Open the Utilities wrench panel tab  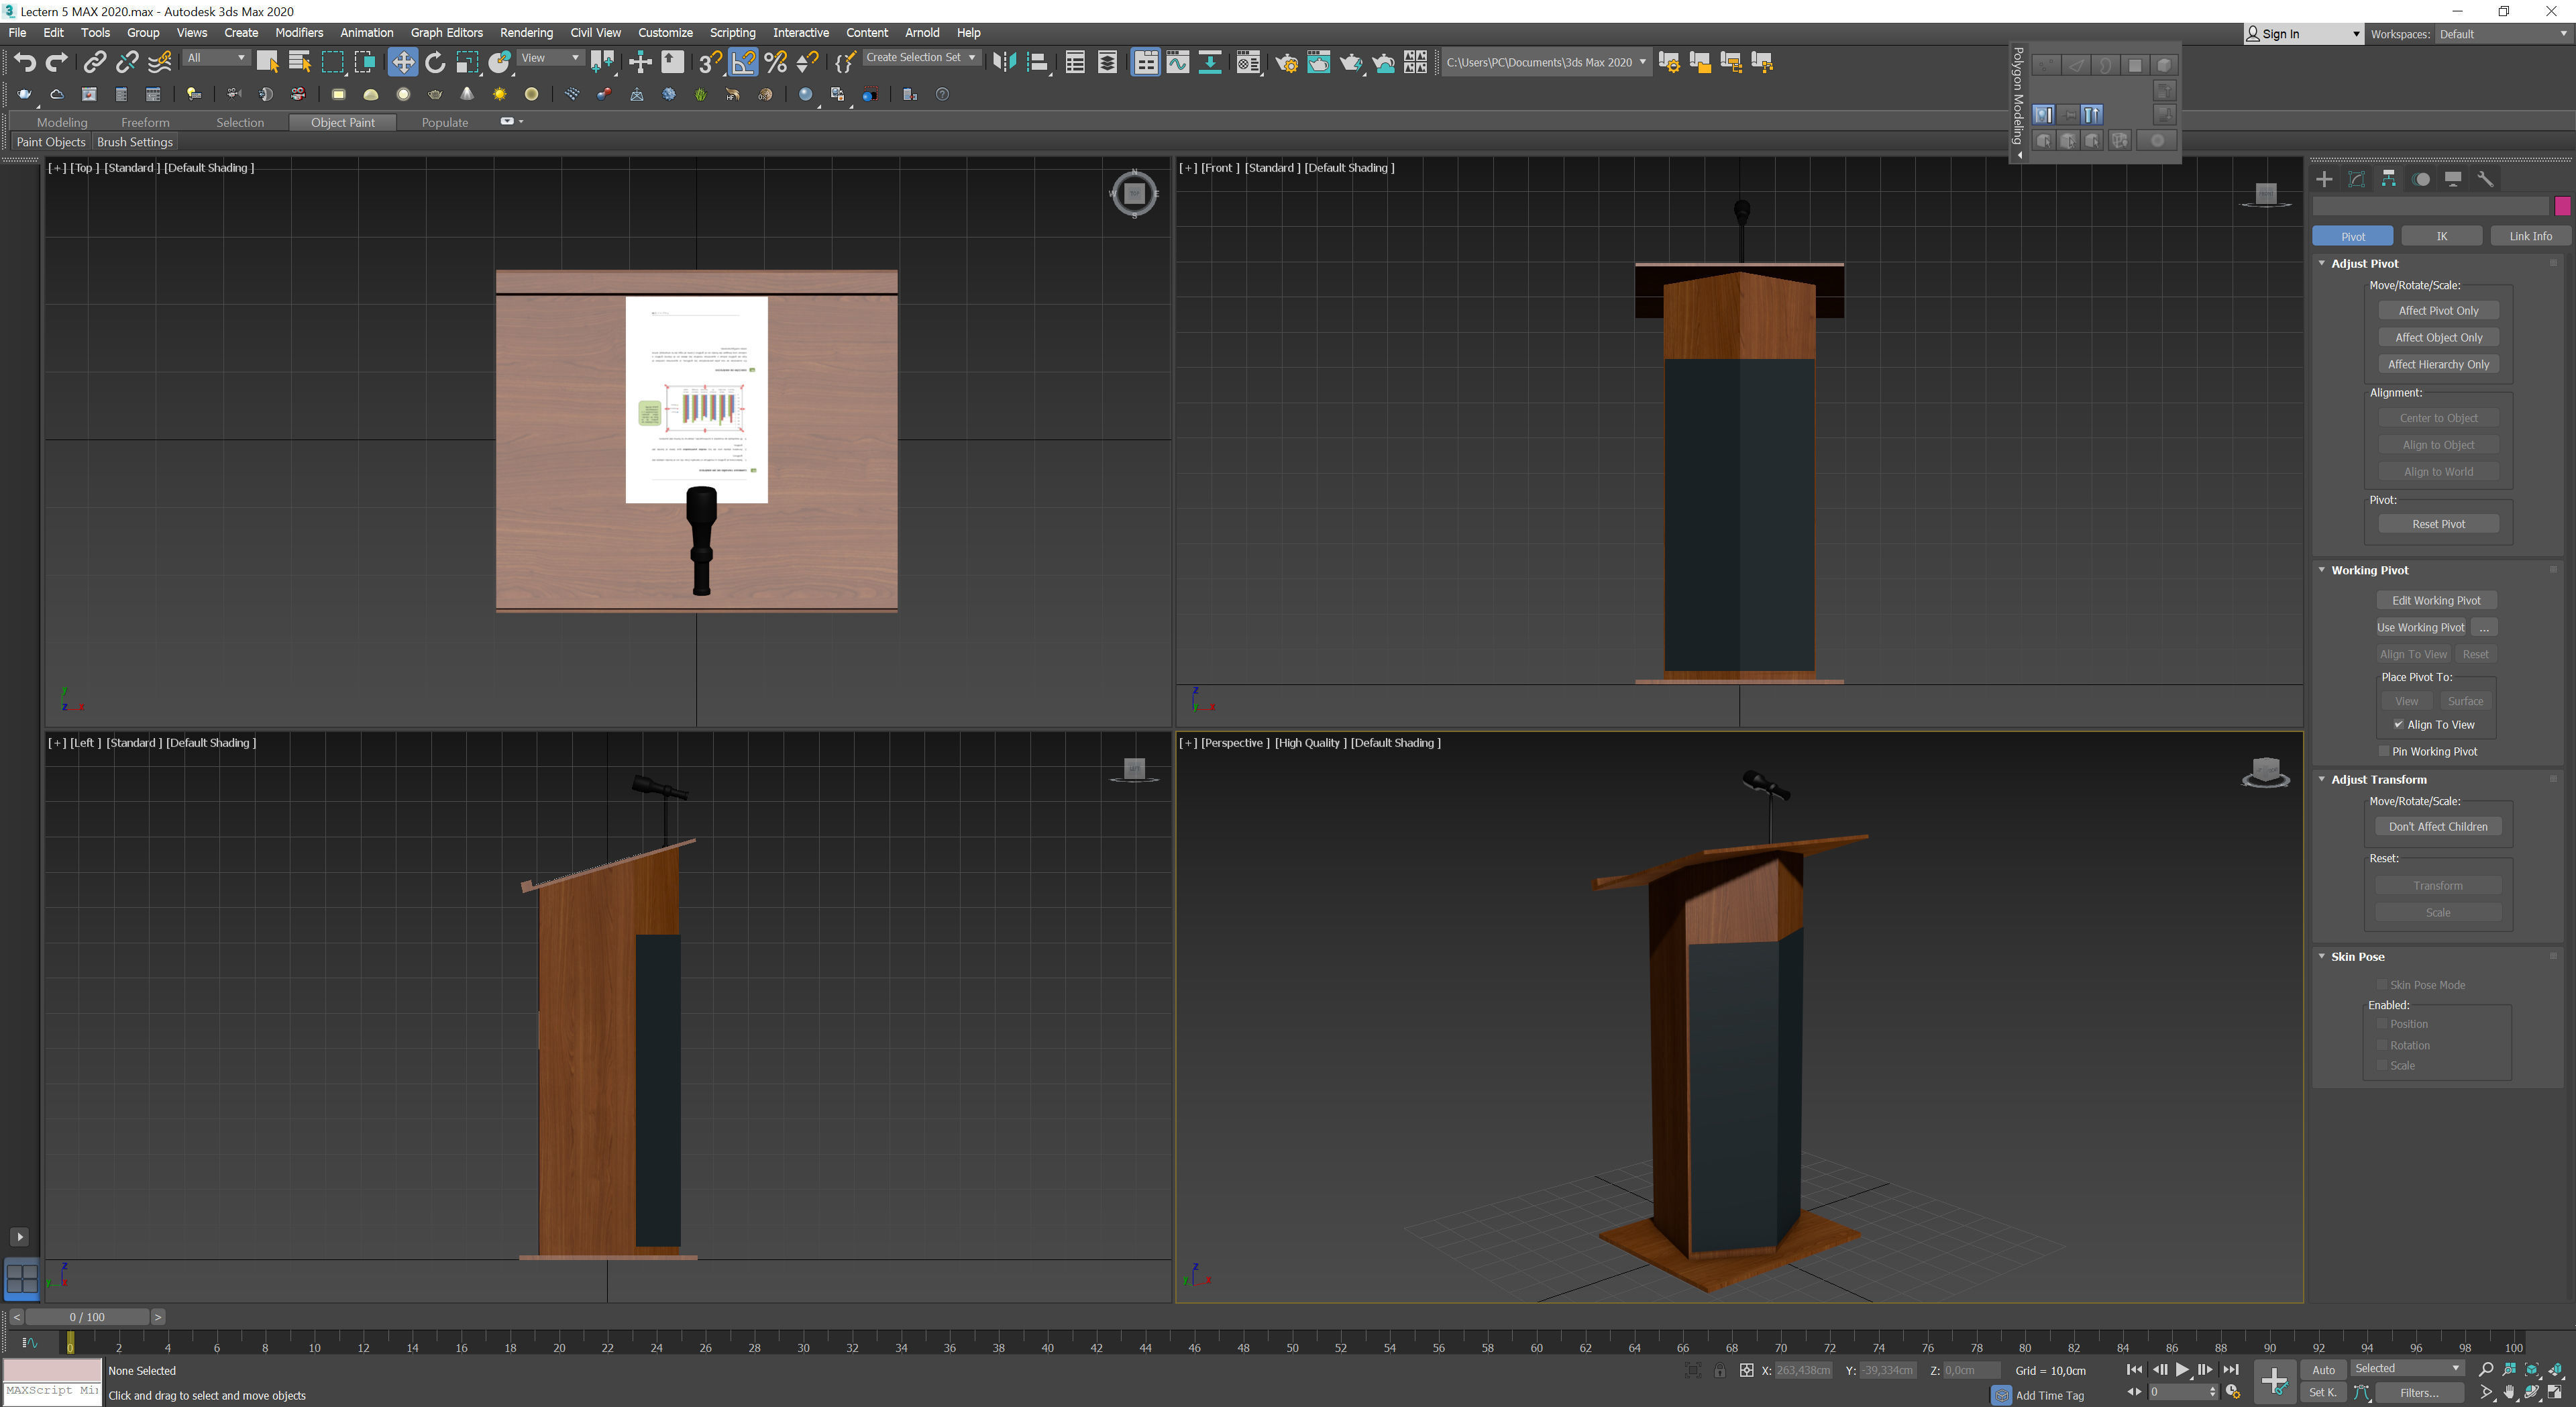coord(2485,179)
